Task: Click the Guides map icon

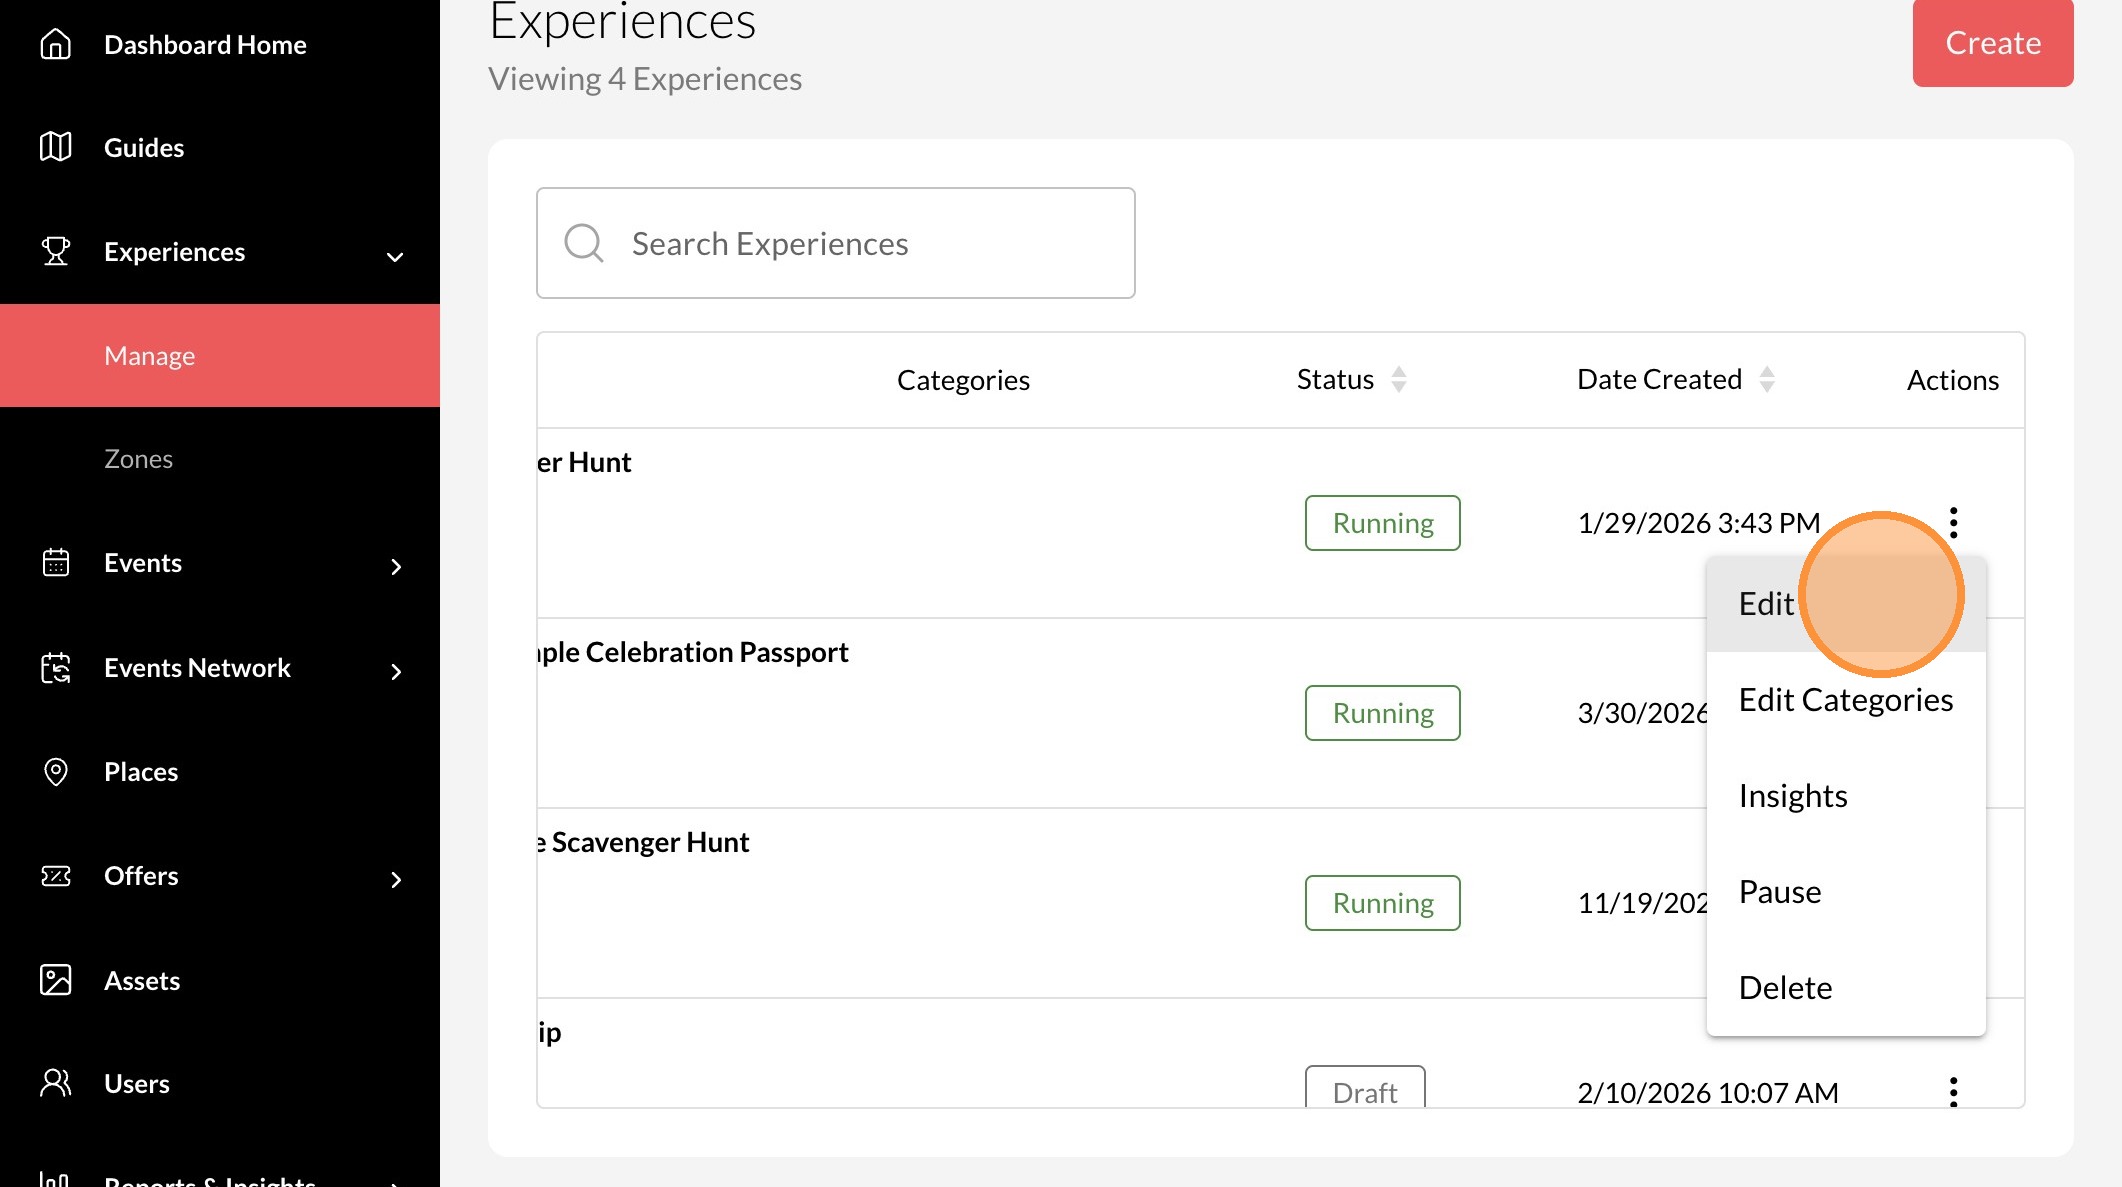Action: pyautogui.click(x=56, y=147)
